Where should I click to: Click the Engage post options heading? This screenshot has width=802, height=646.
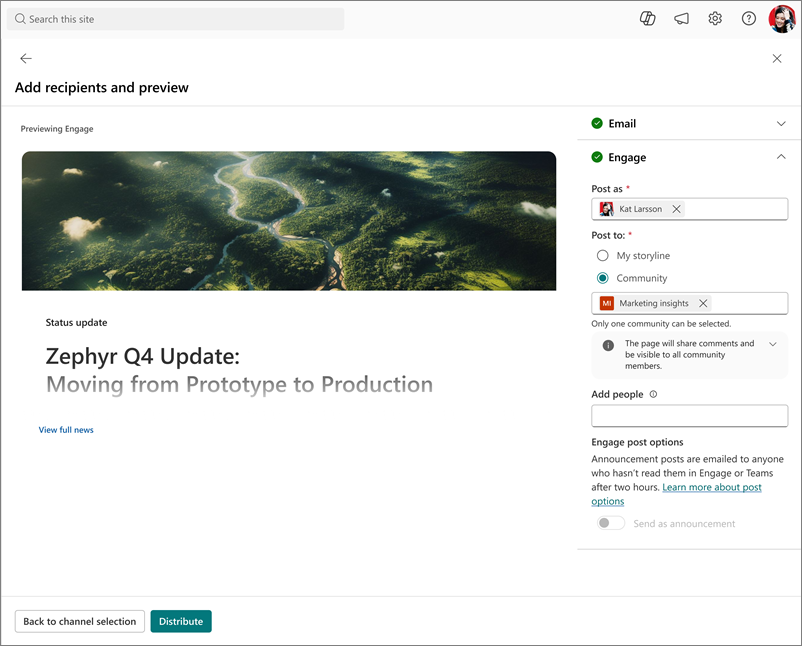[x=637, y=442]
